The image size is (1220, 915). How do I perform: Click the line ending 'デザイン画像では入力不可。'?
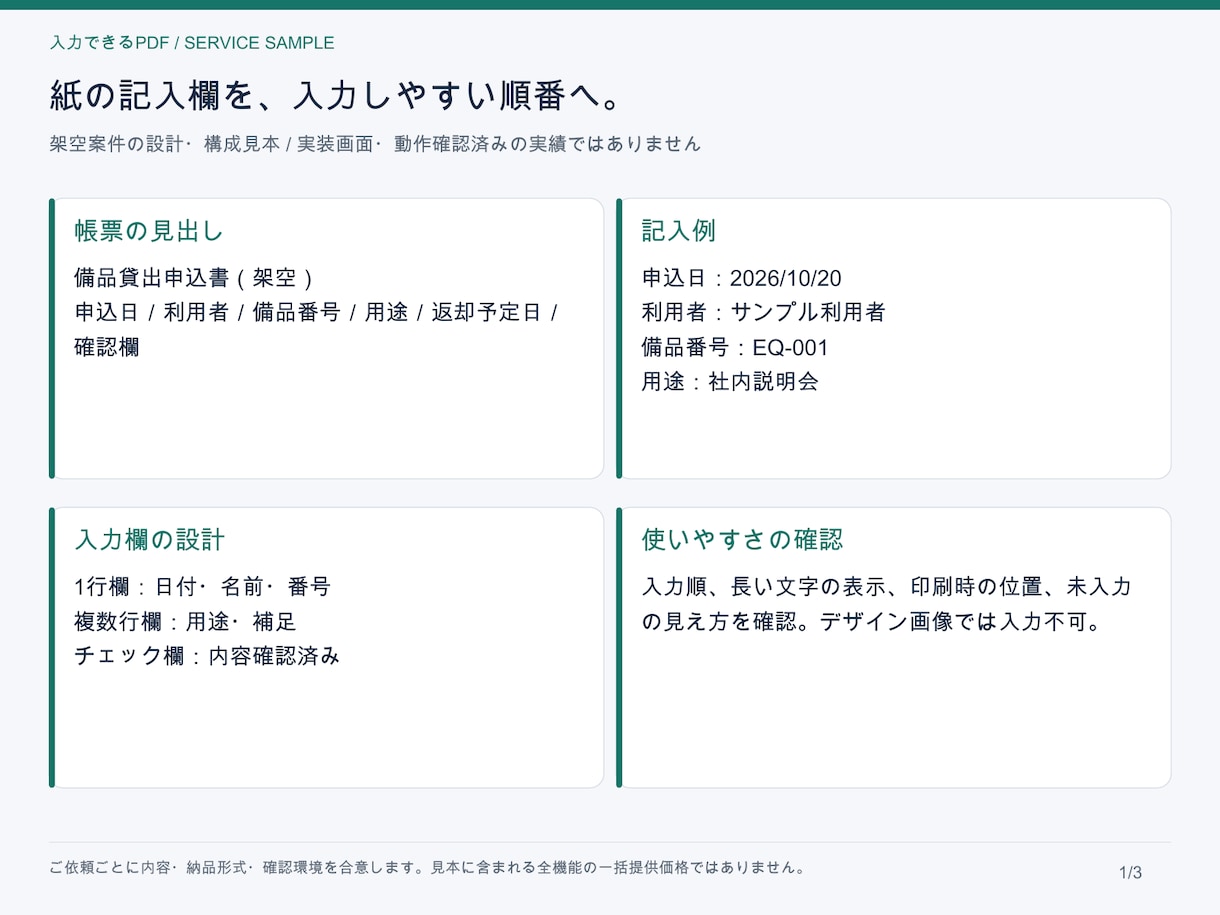871,622
